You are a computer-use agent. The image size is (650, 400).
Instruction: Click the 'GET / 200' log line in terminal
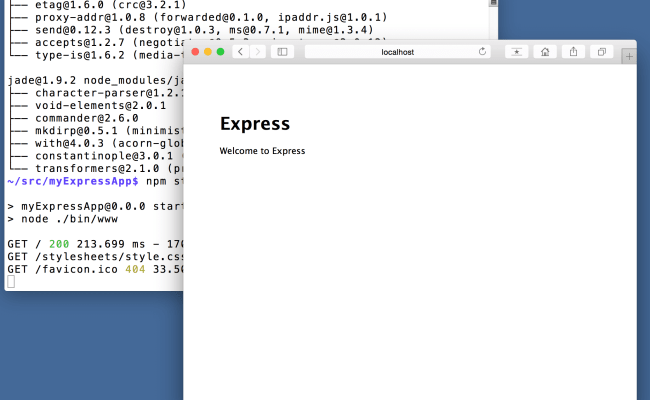pos(95,244)
